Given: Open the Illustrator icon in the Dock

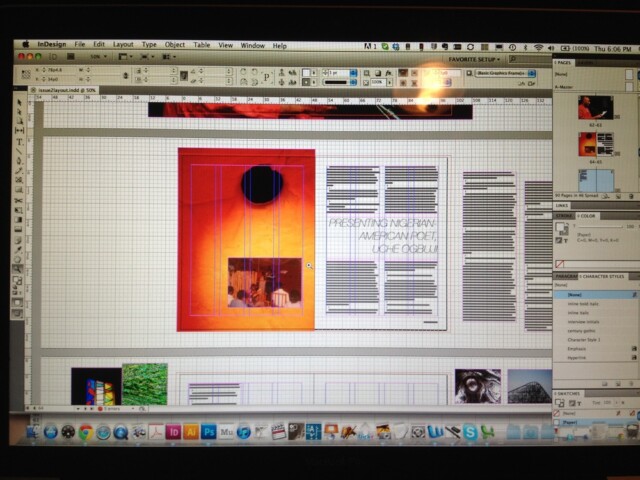Looking at the screenshot, I should tap(191, 432).
